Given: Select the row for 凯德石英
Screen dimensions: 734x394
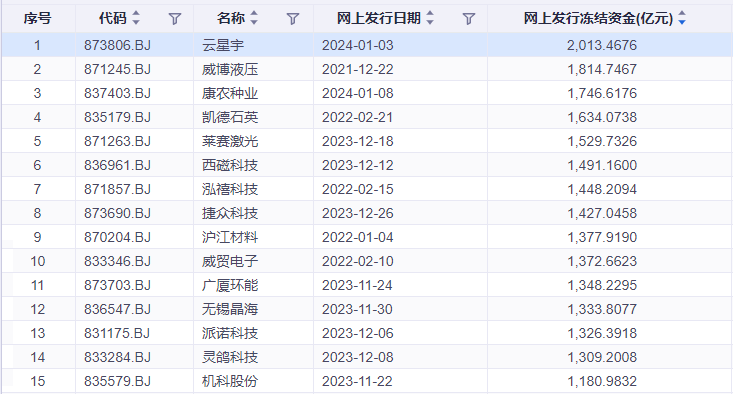Looking at the screenshot, I should [x=367, y=117].
